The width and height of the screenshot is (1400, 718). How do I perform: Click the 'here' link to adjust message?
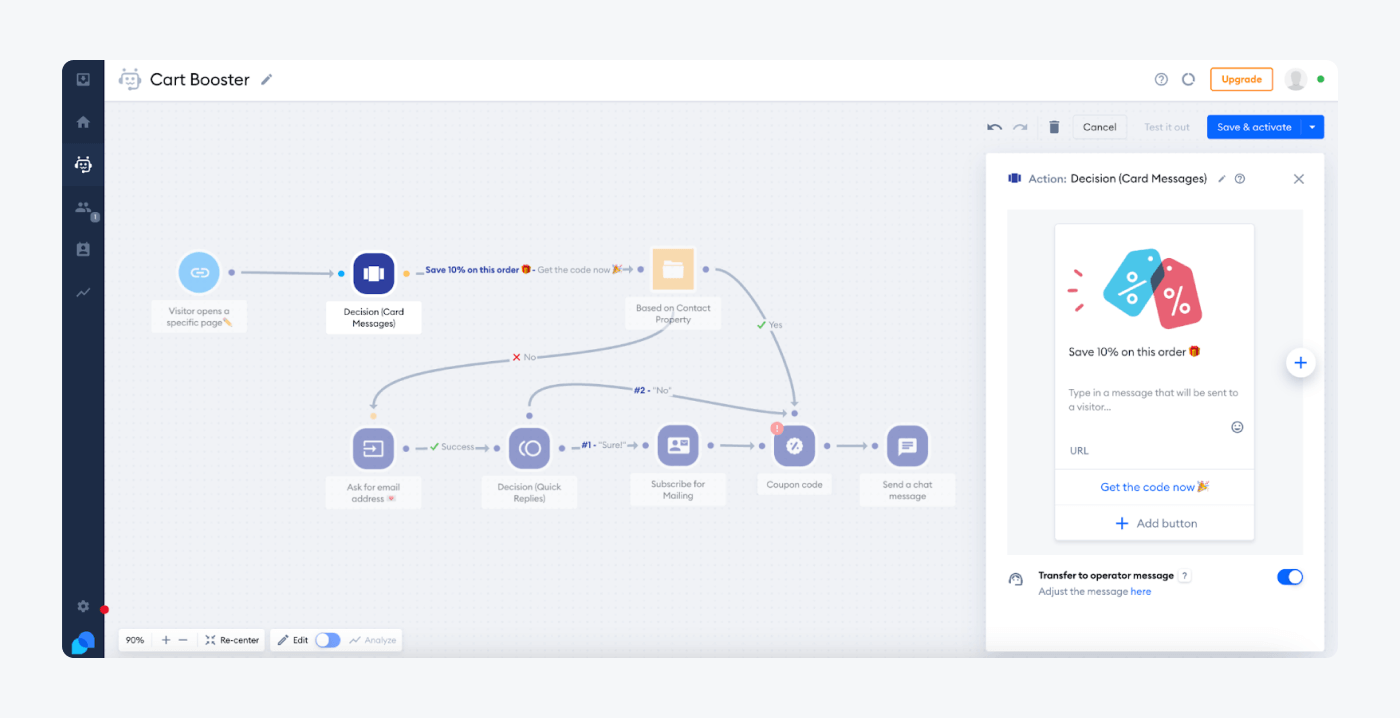[x=1140, y=592]
